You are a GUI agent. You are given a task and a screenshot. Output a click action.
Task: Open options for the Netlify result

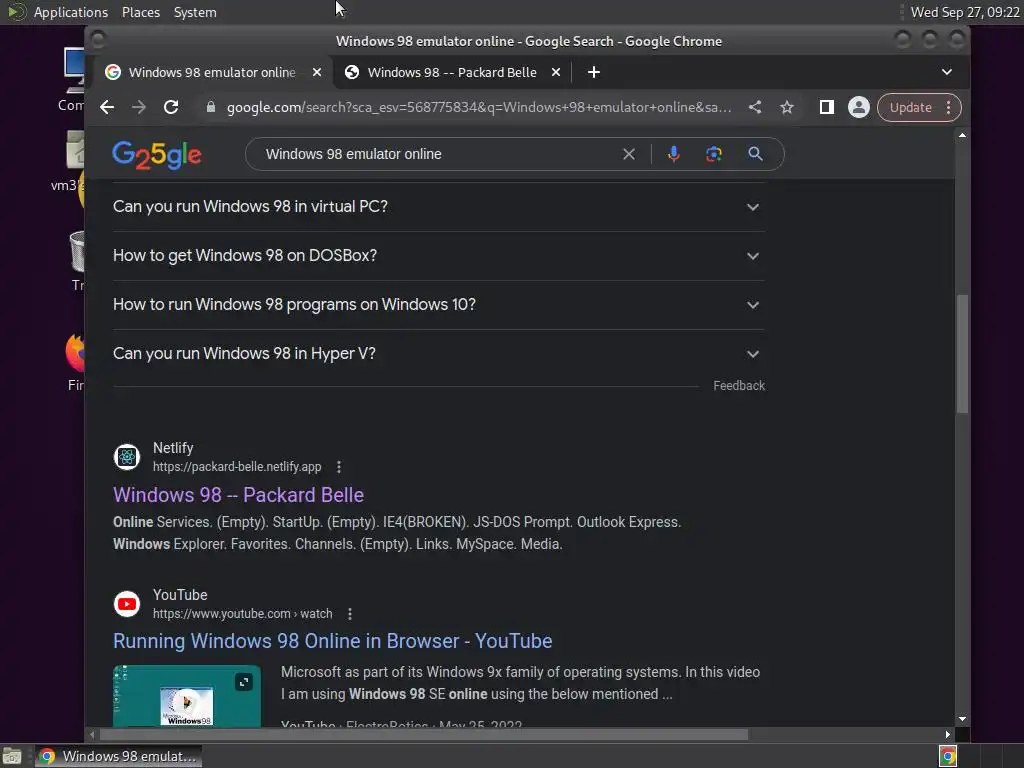tap(338, 467)
